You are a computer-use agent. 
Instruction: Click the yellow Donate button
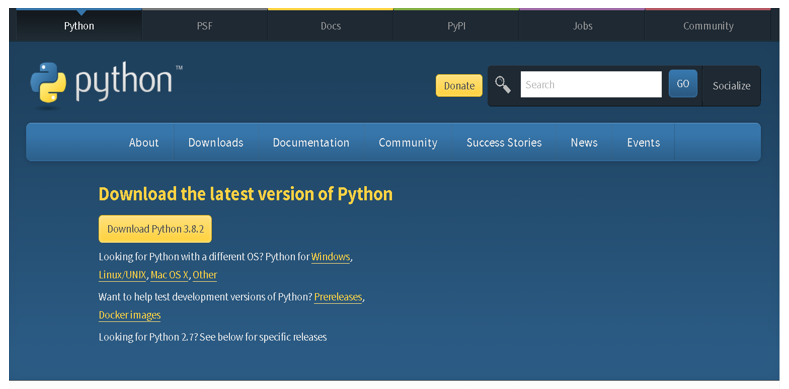click(x=459, y=86)
